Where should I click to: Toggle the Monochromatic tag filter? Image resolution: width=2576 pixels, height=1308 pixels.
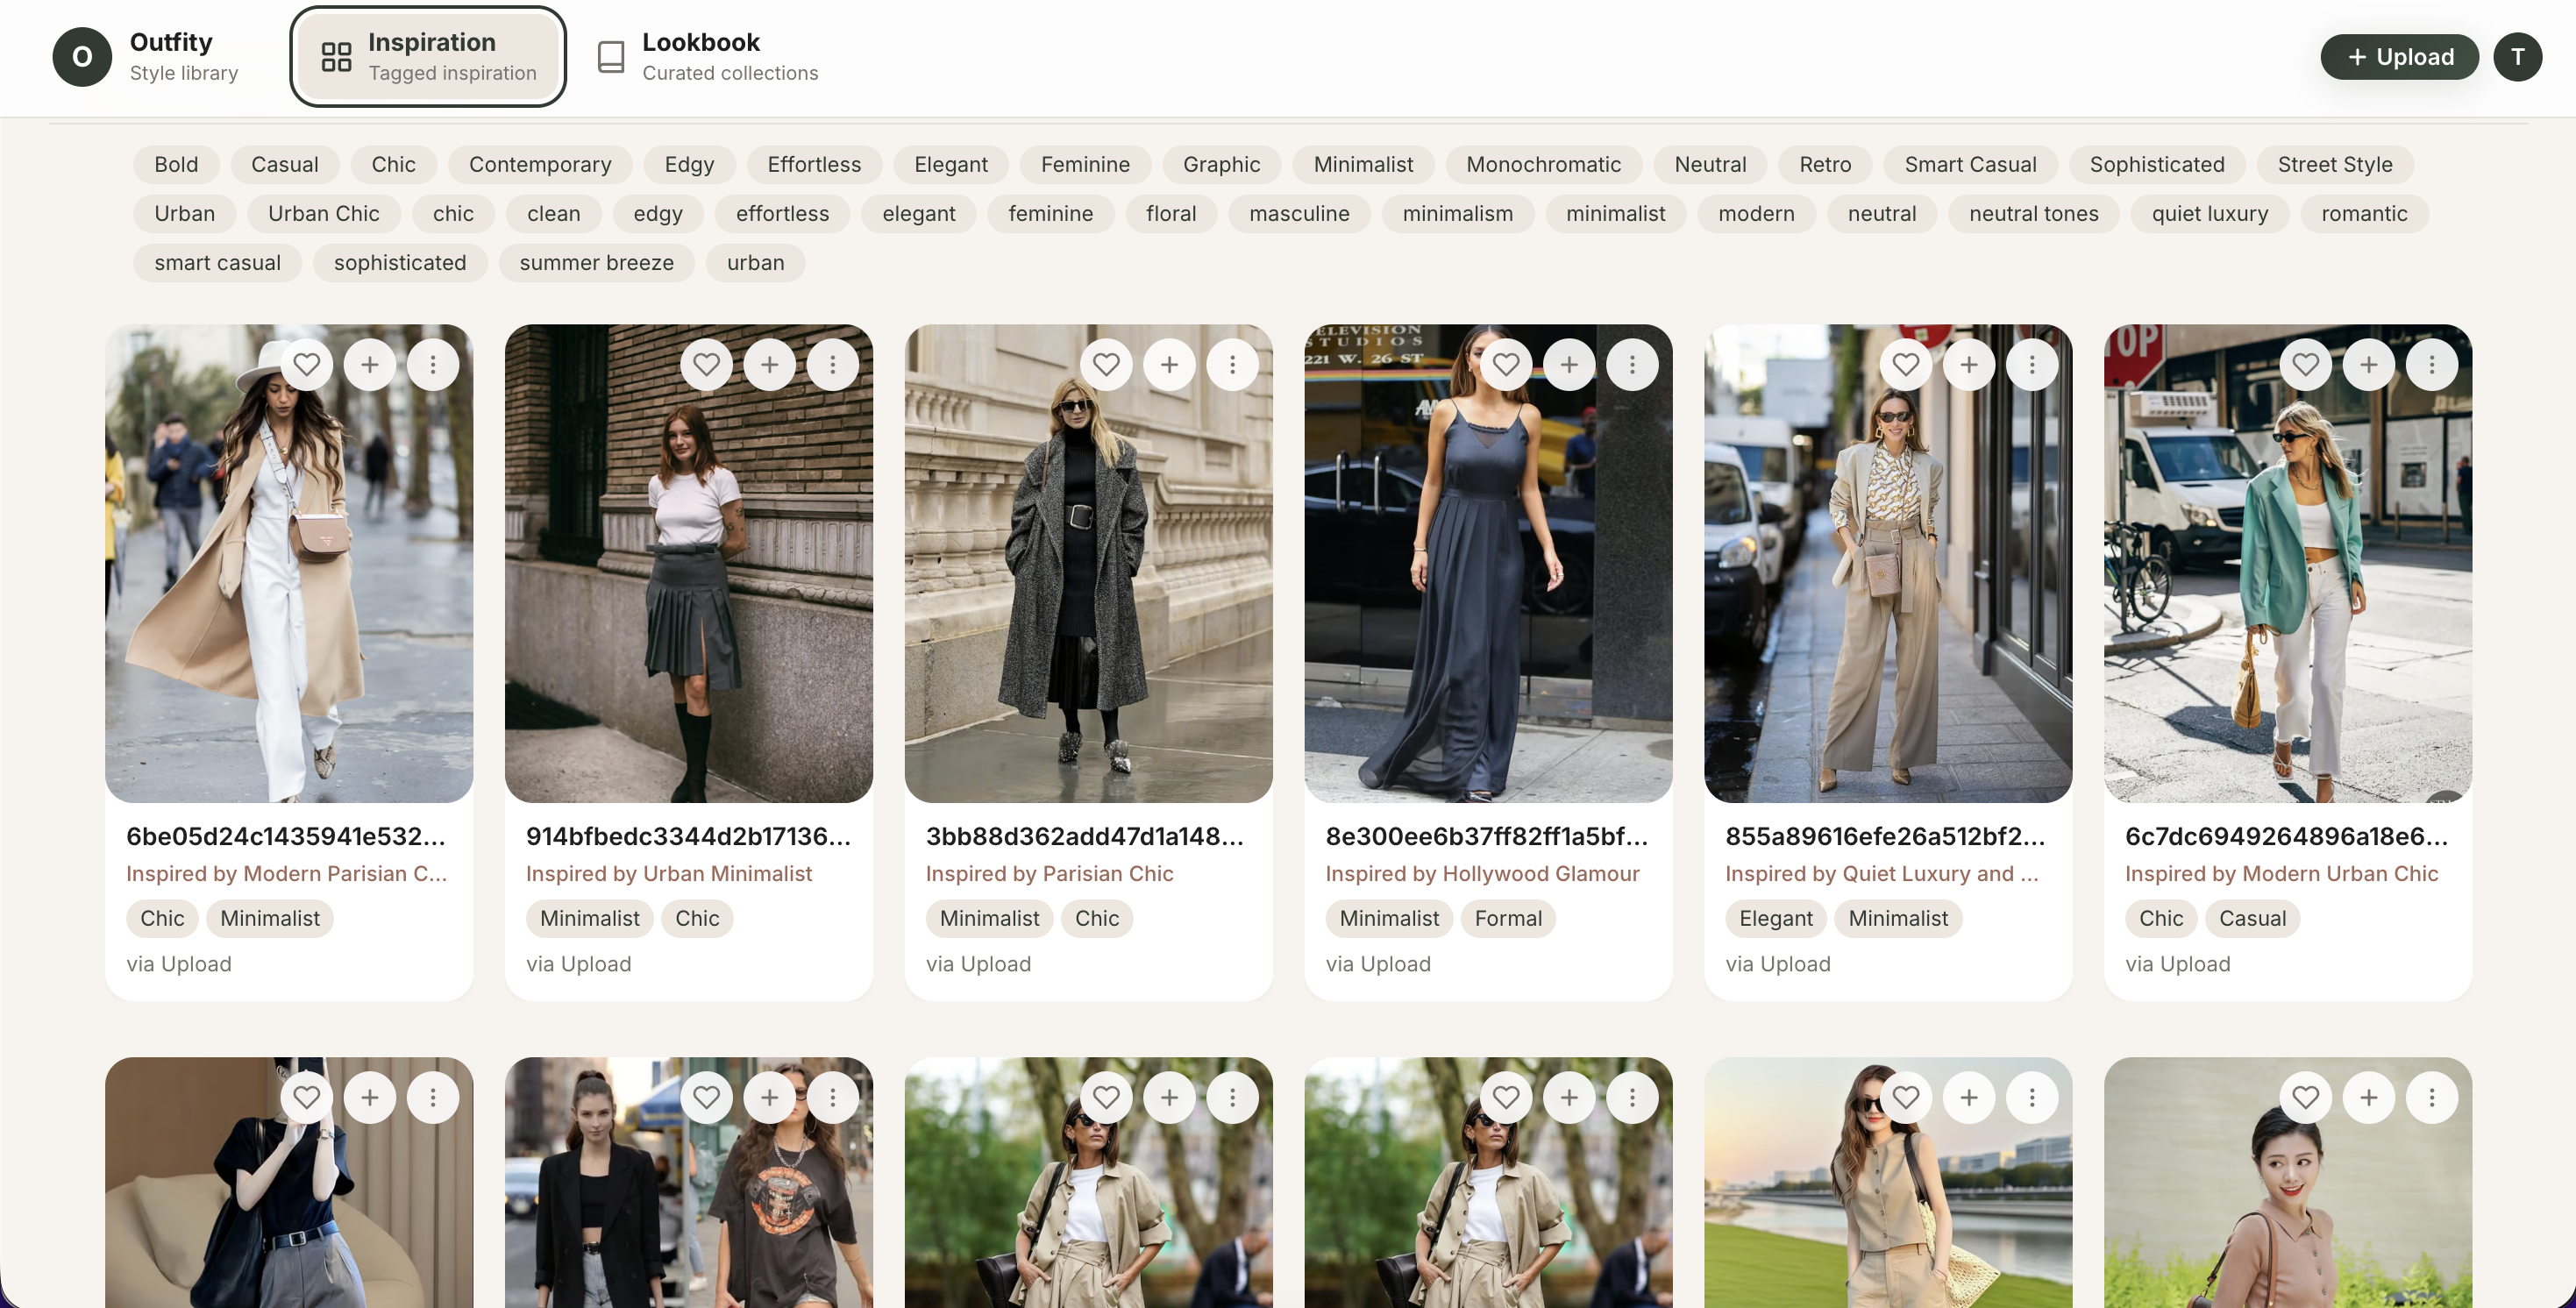[x=1543, y=165]
